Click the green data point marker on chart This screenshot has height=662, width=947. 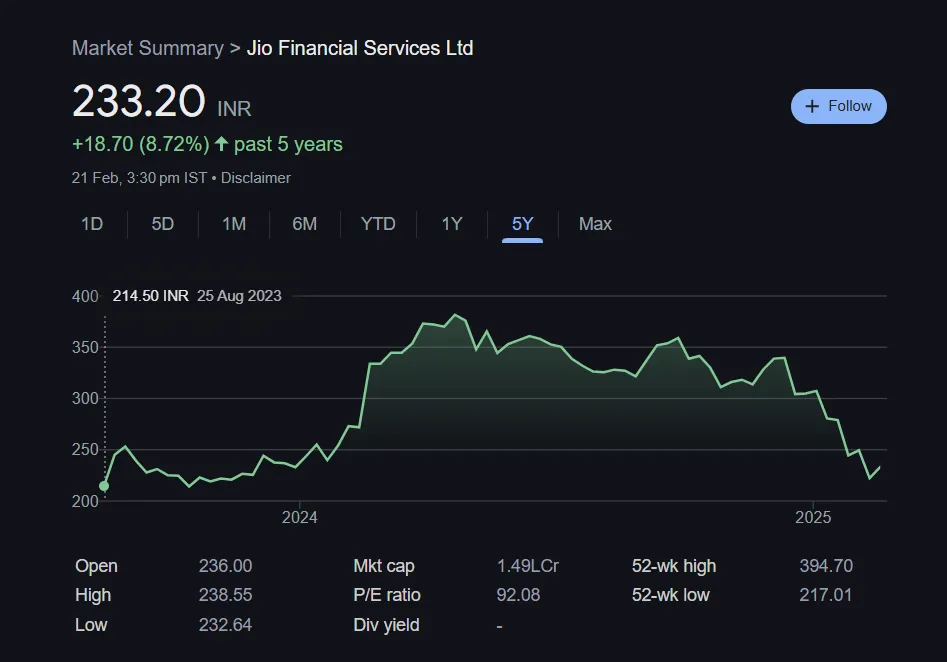pos(104,486)
